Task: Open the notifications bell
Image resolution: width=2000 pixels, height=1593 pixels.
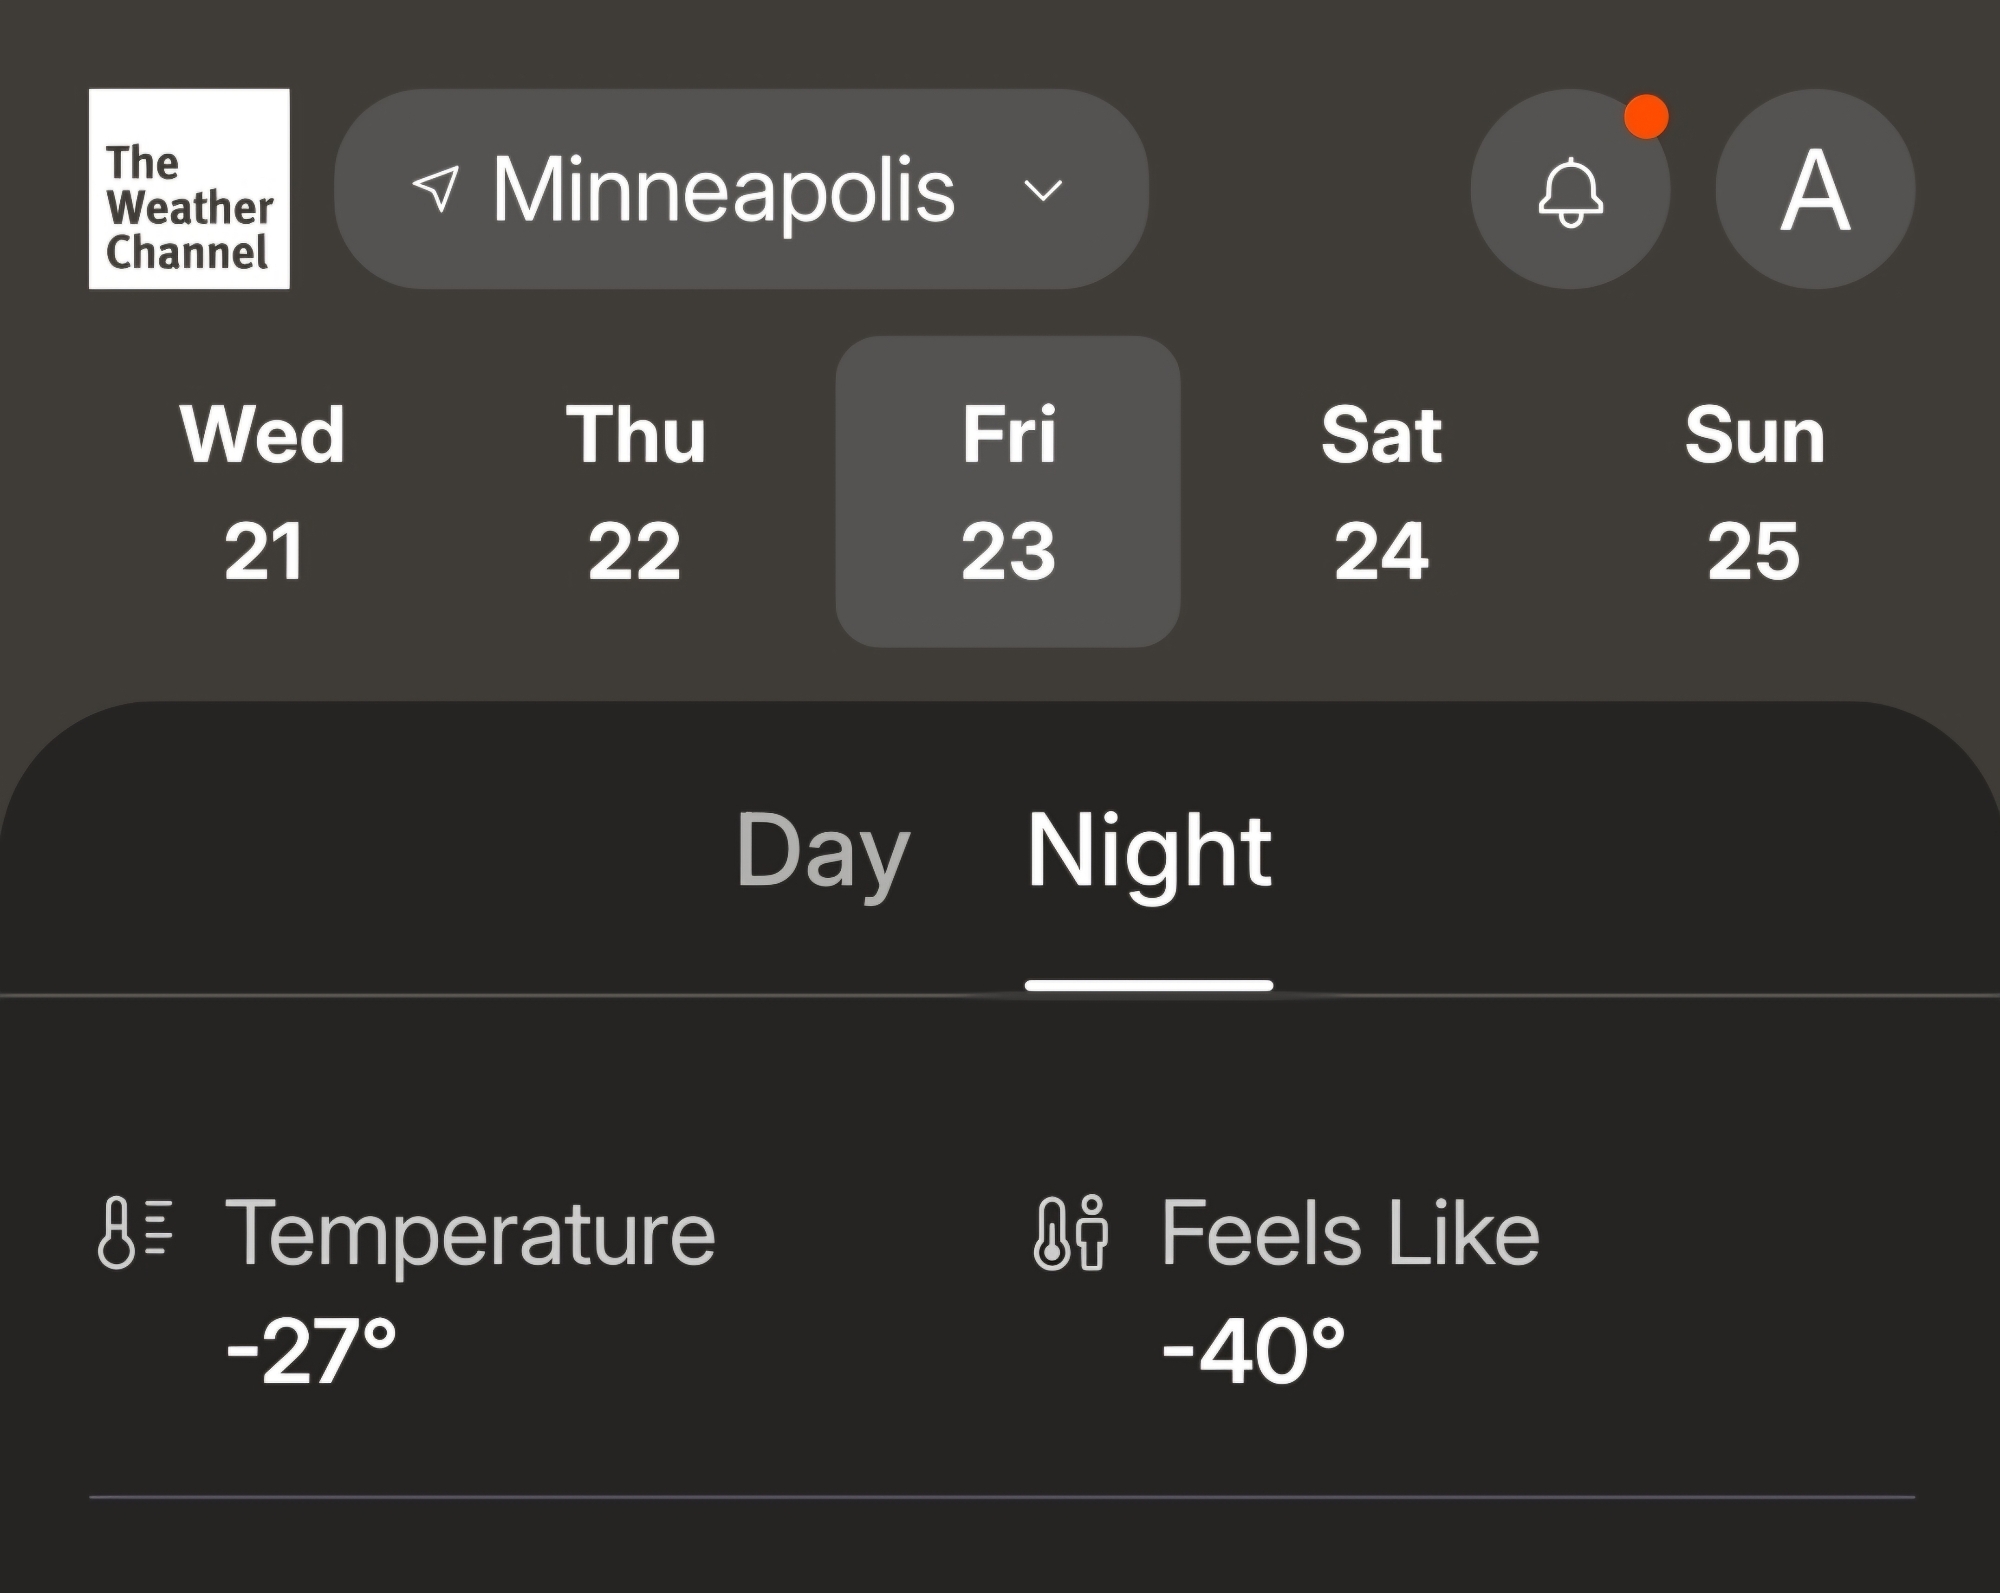Action: point(1570,190)
